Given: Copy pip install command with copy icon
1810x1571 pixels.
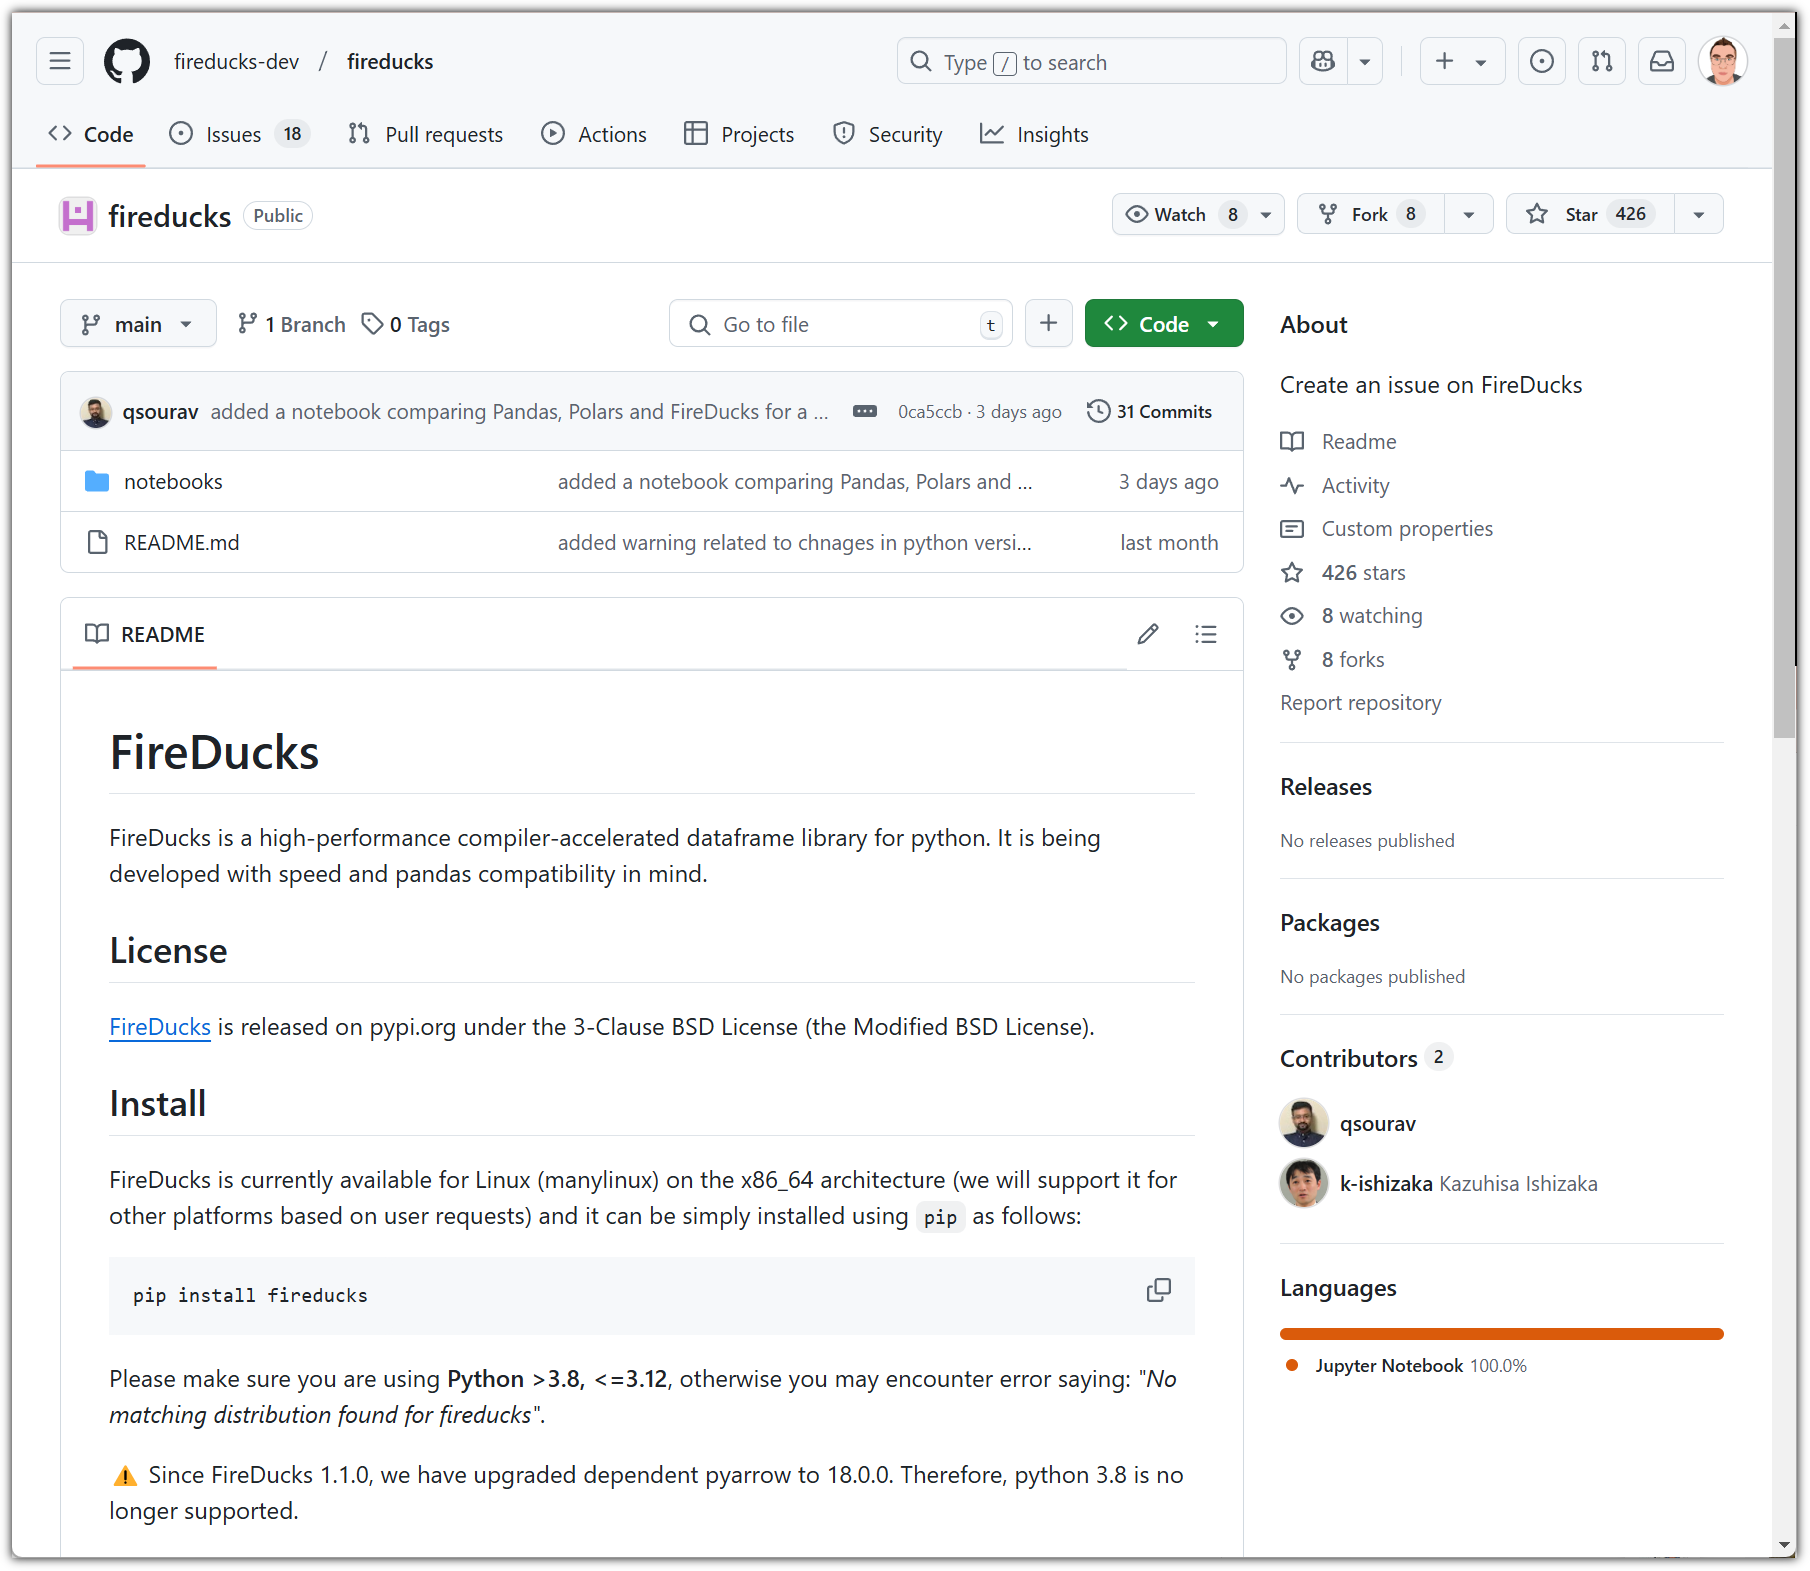Looking at the screenshot, I should coord(1159,1290).
